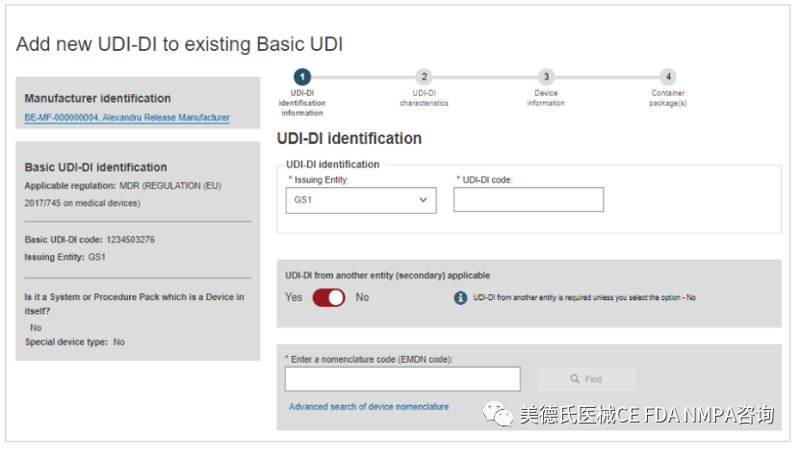Click the EMDN nomenclature code text box
Image resolution: width=800 pixels, height=450 pixels.
(402, 379)
